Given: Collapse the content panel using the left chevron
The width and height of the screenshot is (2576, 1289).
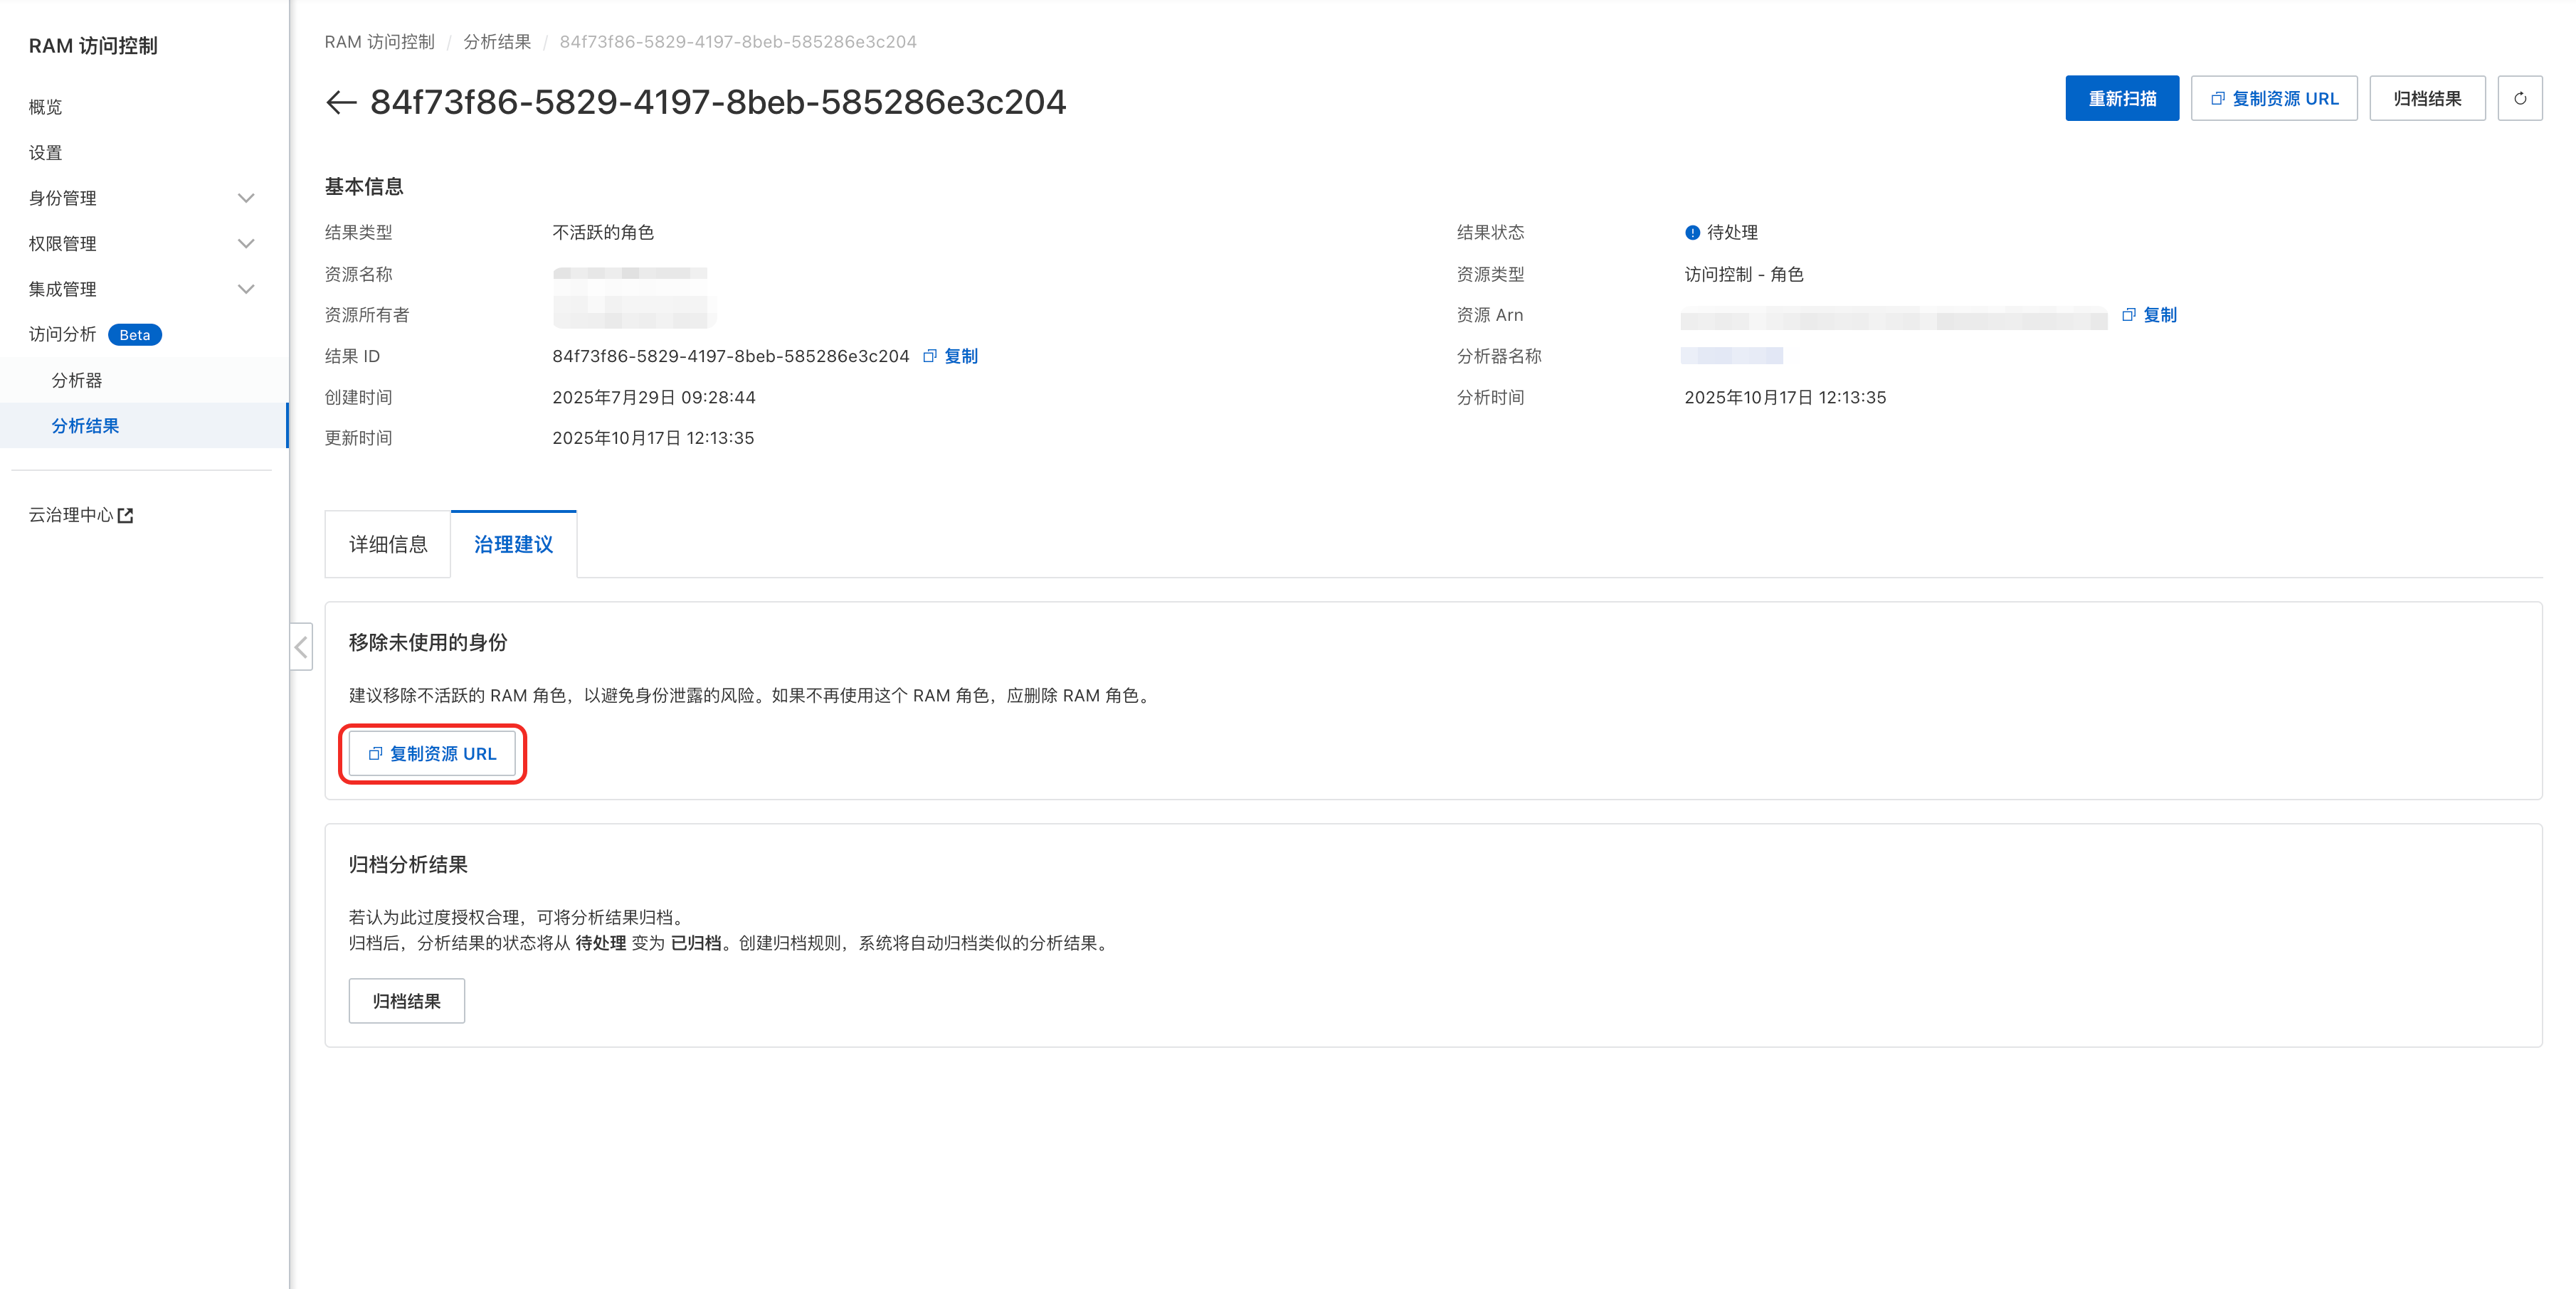Looking at the screenshot, I should [x=301, y=647].
